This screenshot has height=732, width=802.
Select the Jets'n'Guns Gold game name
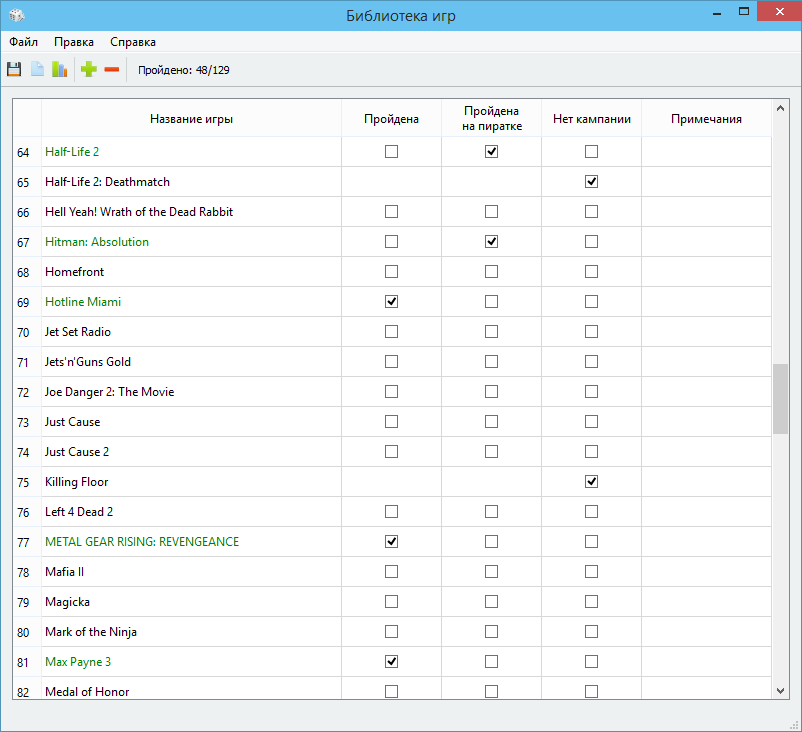(x=87, y=362)
